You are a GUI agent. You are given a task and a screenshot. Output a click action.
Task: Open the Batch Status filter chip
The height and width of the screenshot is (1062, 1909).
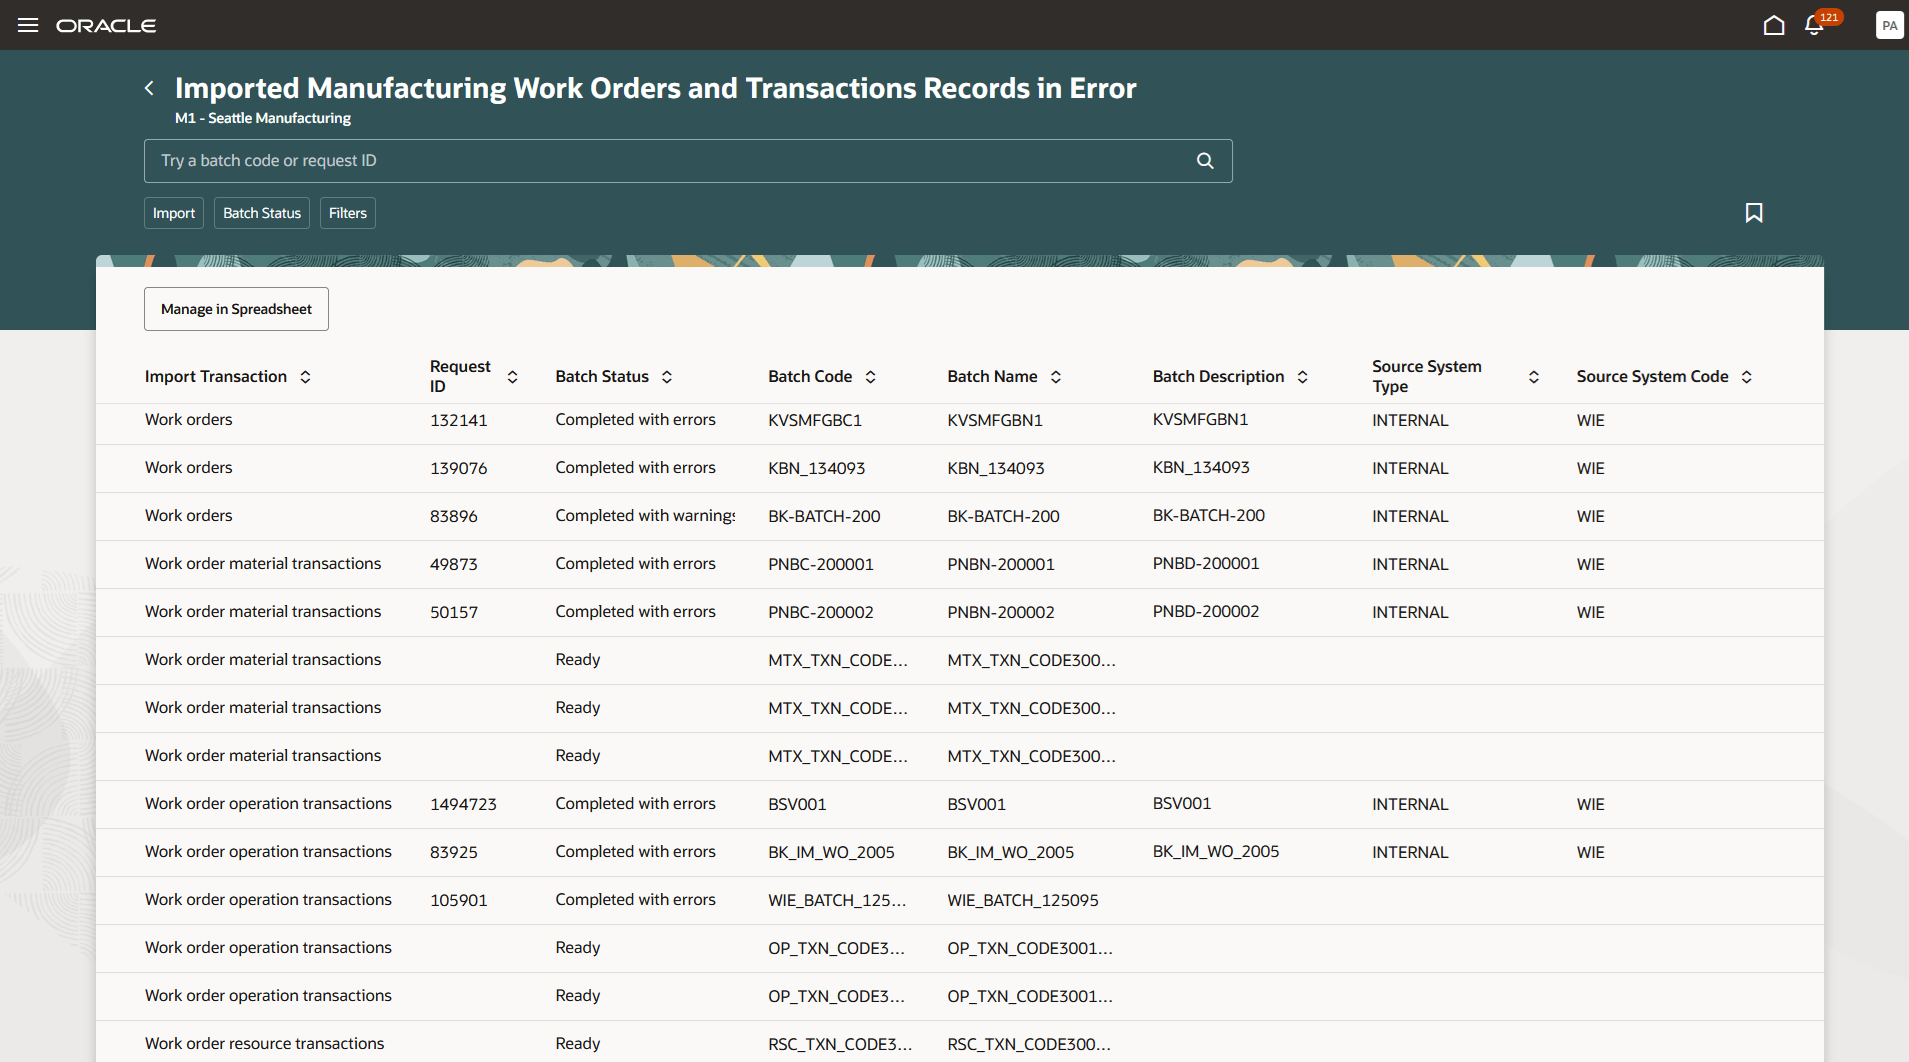261,212
